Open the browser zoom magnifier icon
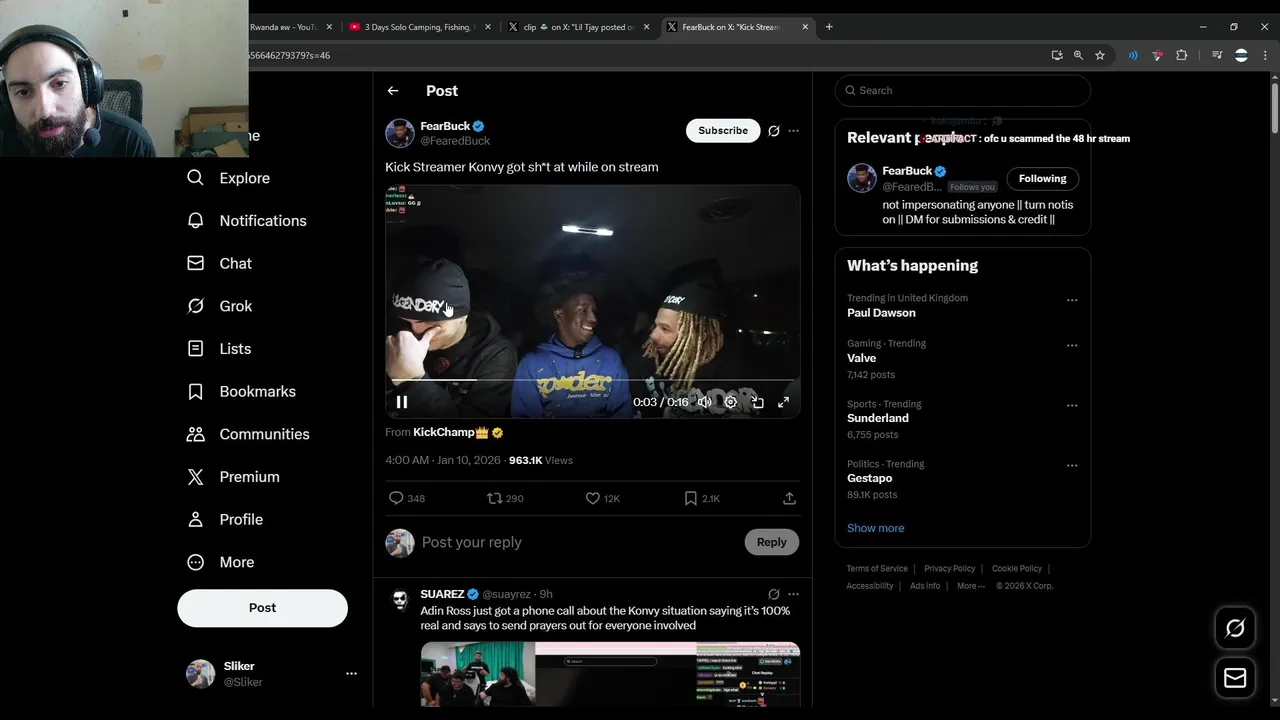 1078,56
